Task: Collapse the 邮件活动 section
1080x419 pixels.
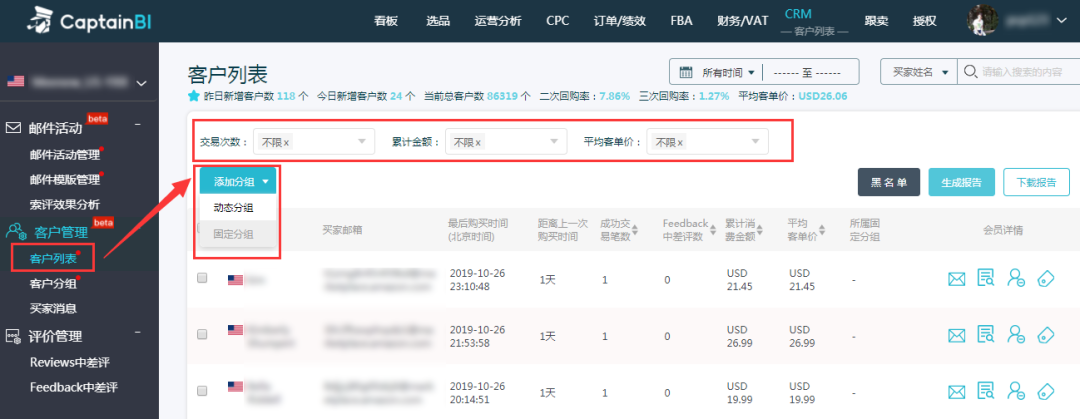Action: tap(138, 125)
